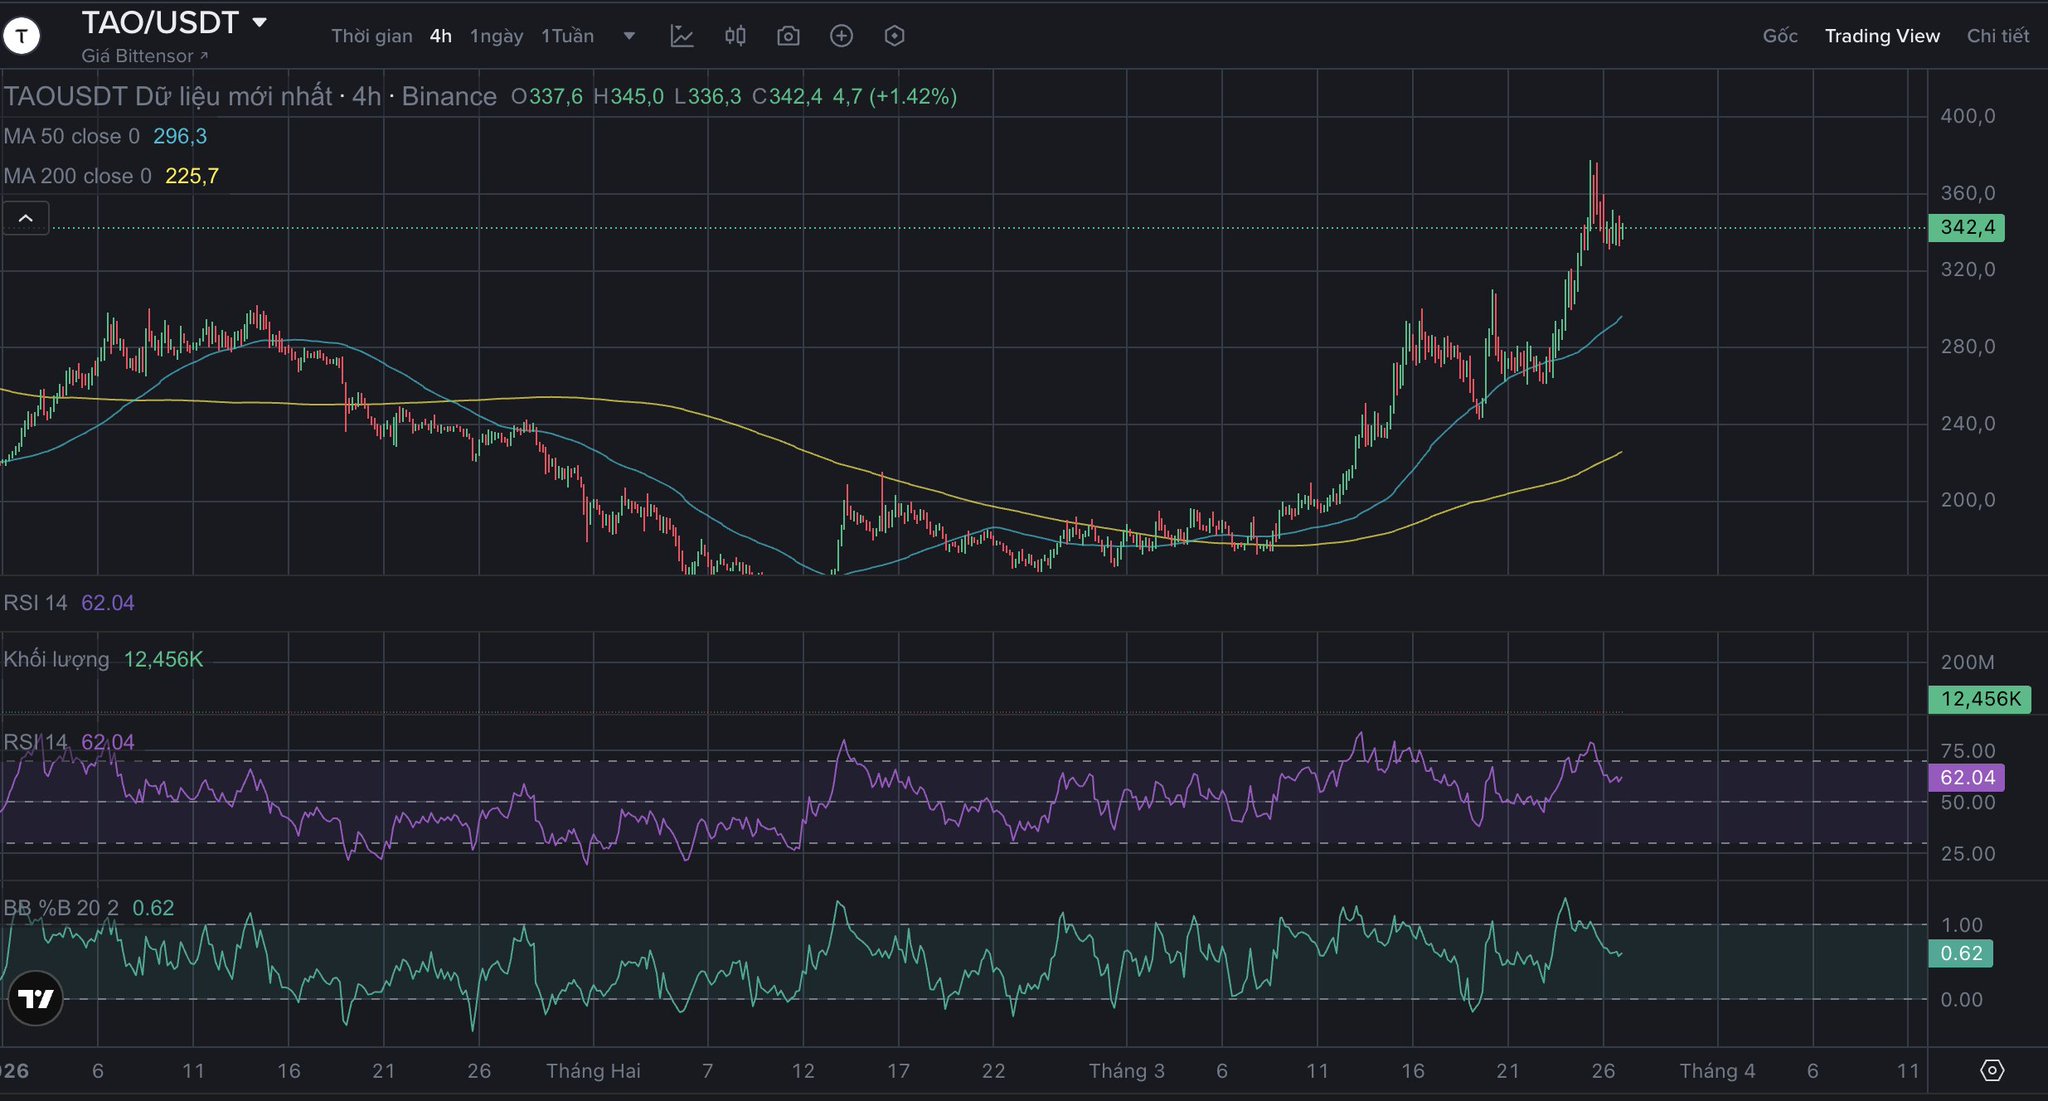
Task: Select the Trading View tab
Action: [1881, 36]
